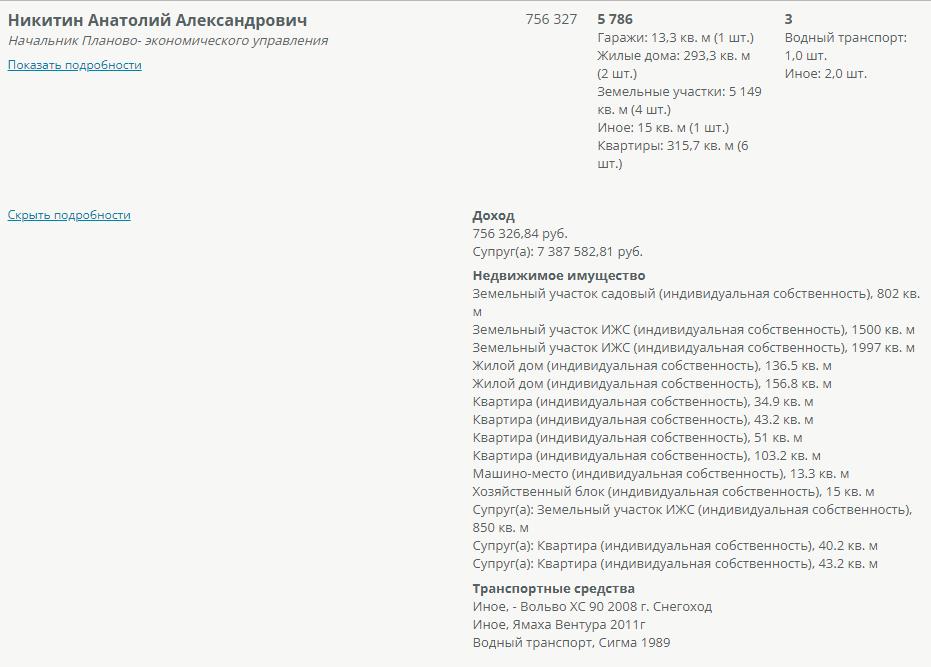Click the 'Жилые дома: 293,3 кв. м' summary

coord(673,56)
